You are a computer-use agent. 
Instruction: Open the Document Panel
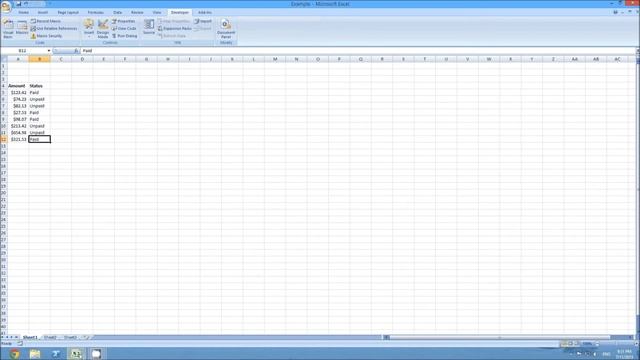[226, 29]
